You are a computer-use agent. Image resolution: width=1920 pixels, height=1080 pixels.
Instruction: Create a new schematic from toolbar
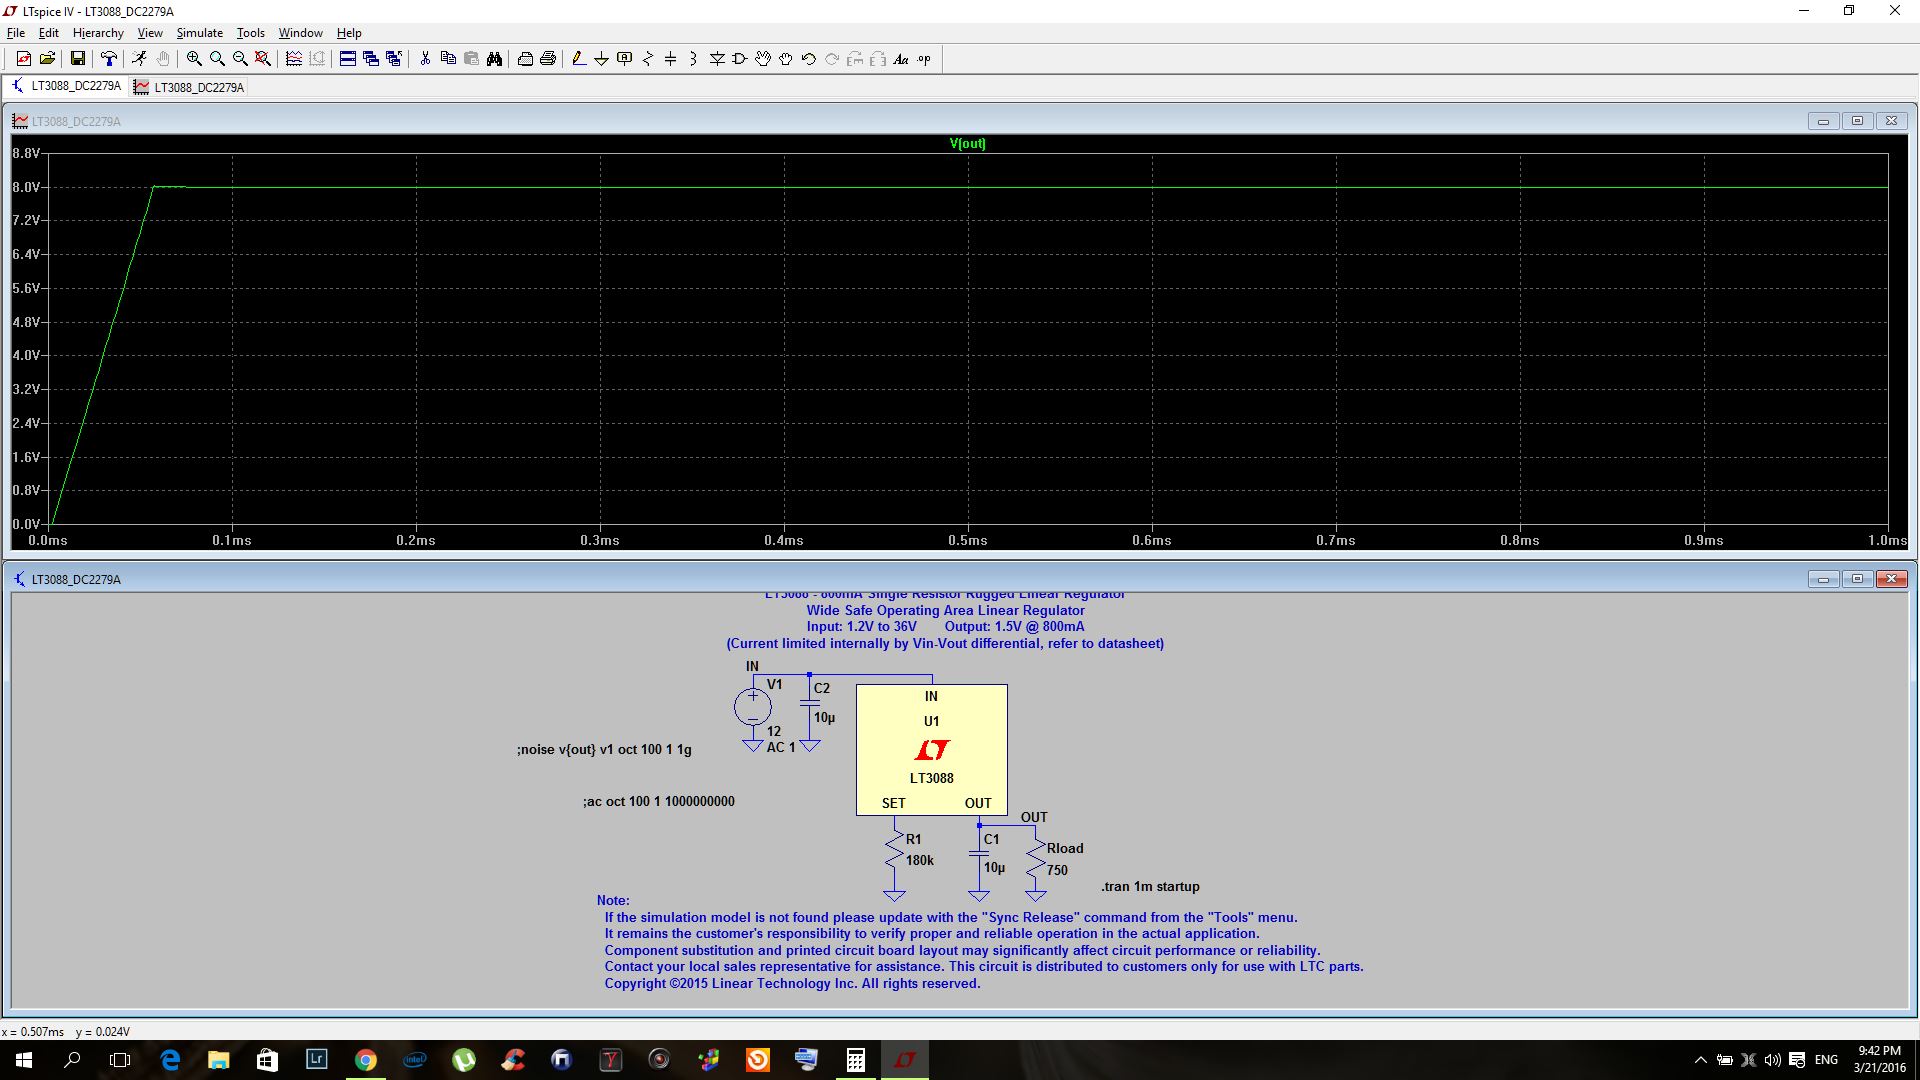click(x=23, y=59)
